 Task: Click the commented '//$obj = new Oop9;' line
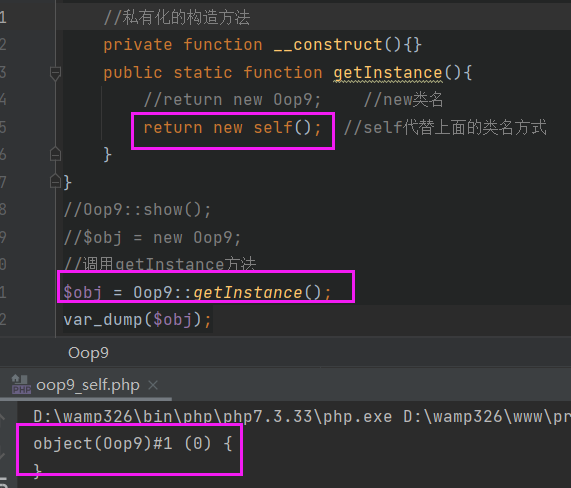pyautogui.click(x=152, y=238)
